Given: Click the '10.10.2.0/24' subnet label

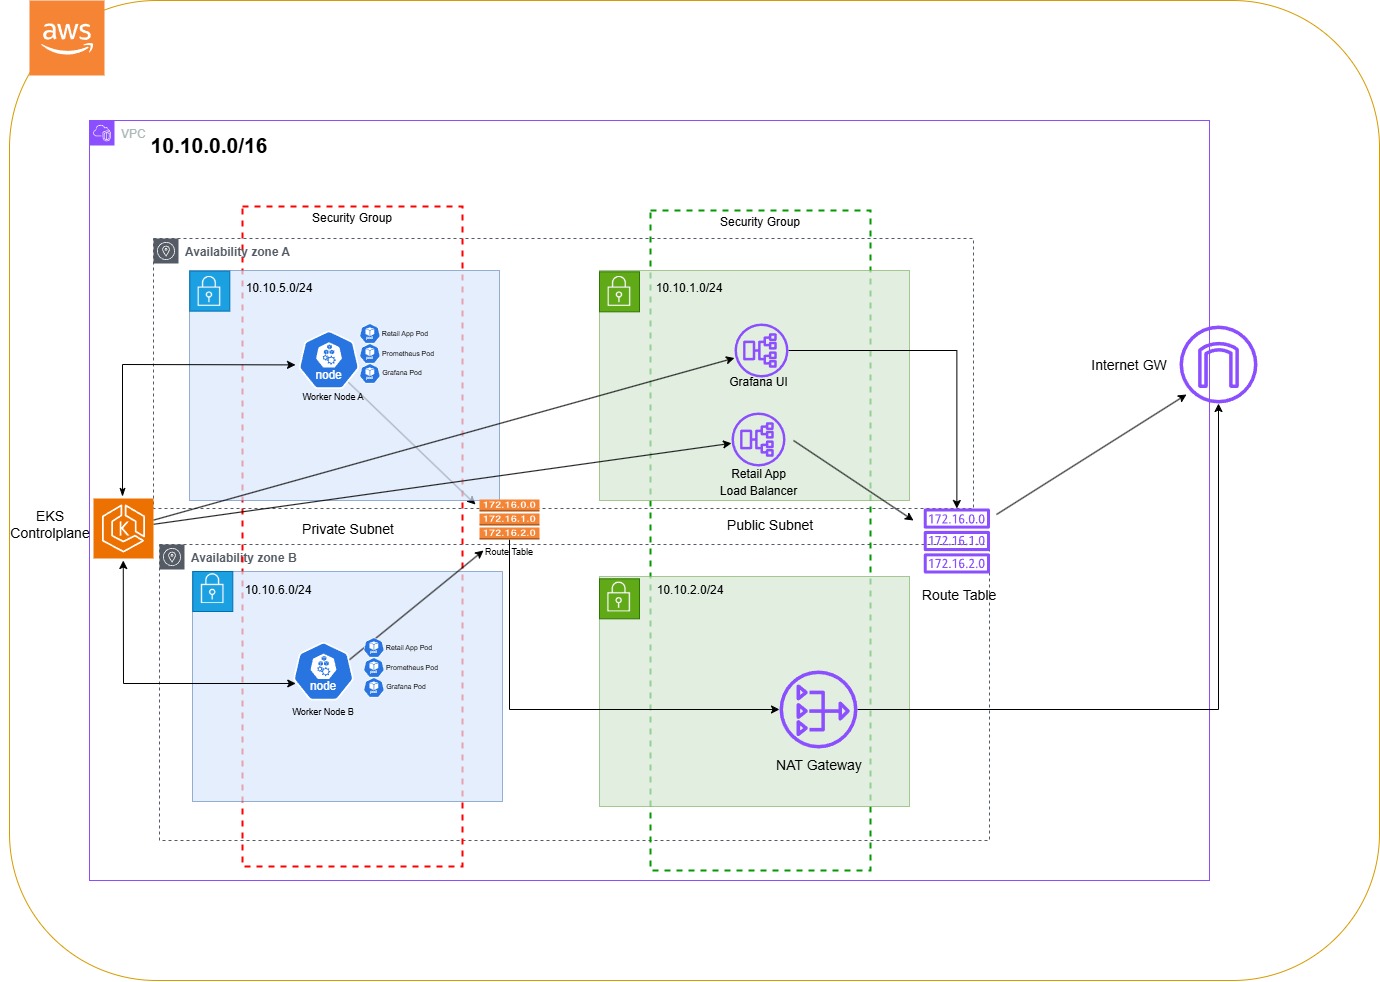Looking at the screenshot, I should tap(690, 590).
